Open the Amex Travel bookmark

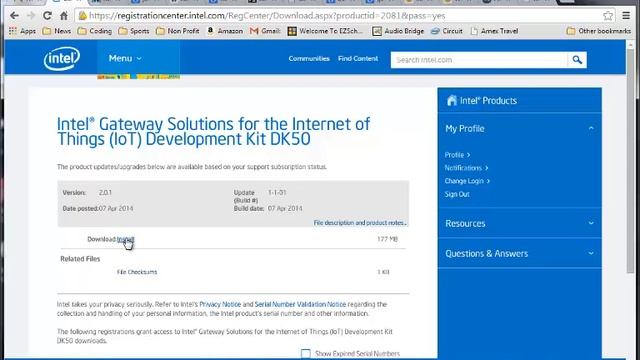[x=494, y=31]
